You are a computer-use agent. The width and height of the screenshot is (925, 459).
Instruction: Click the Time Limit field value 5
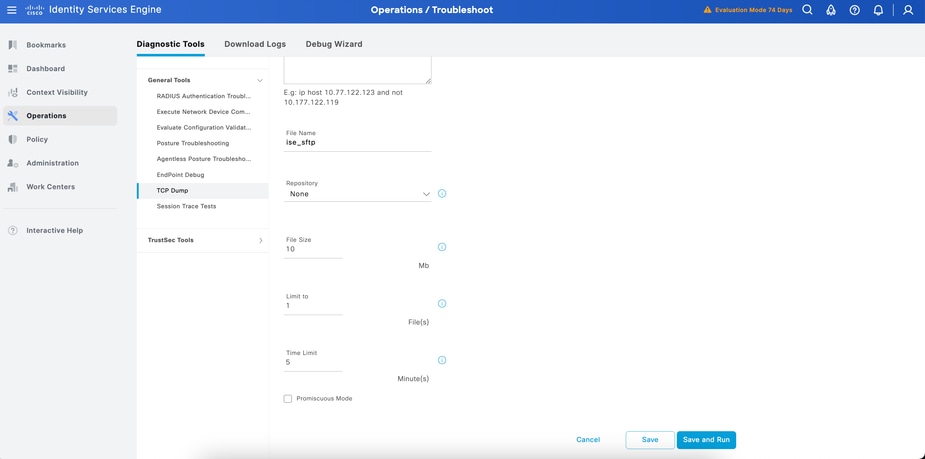[313, 363]
